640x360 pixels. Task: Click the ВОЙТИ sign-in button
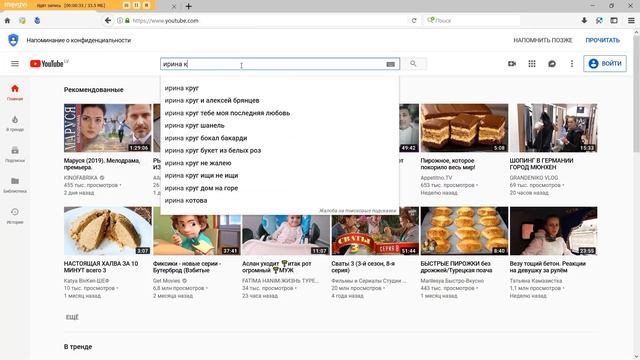[605, 64]
